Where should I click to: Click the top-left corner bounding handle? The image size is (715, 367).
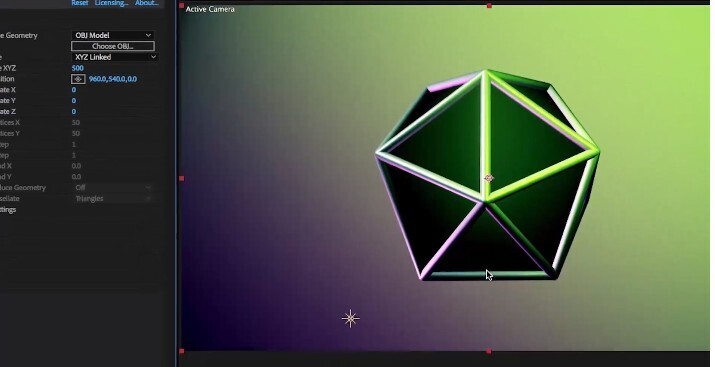pyautogui.click(x=182, y=6)
